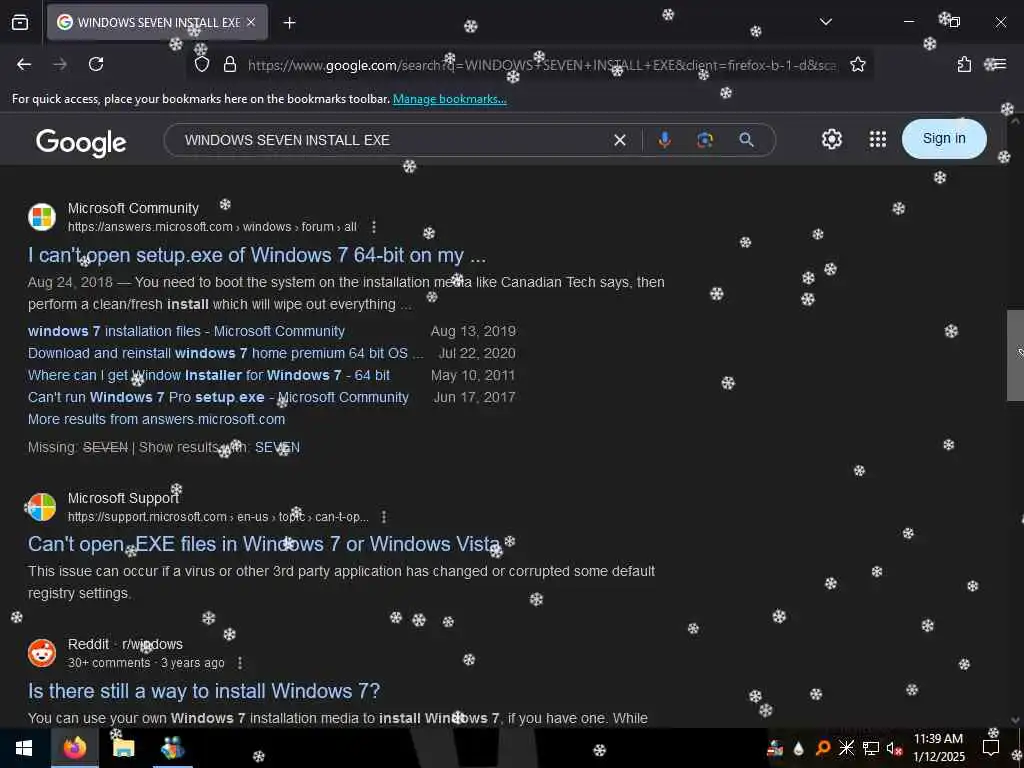Open the Manage bookmarks link
This screenshot has width=1024, height=768.
[x=449, y=99]
